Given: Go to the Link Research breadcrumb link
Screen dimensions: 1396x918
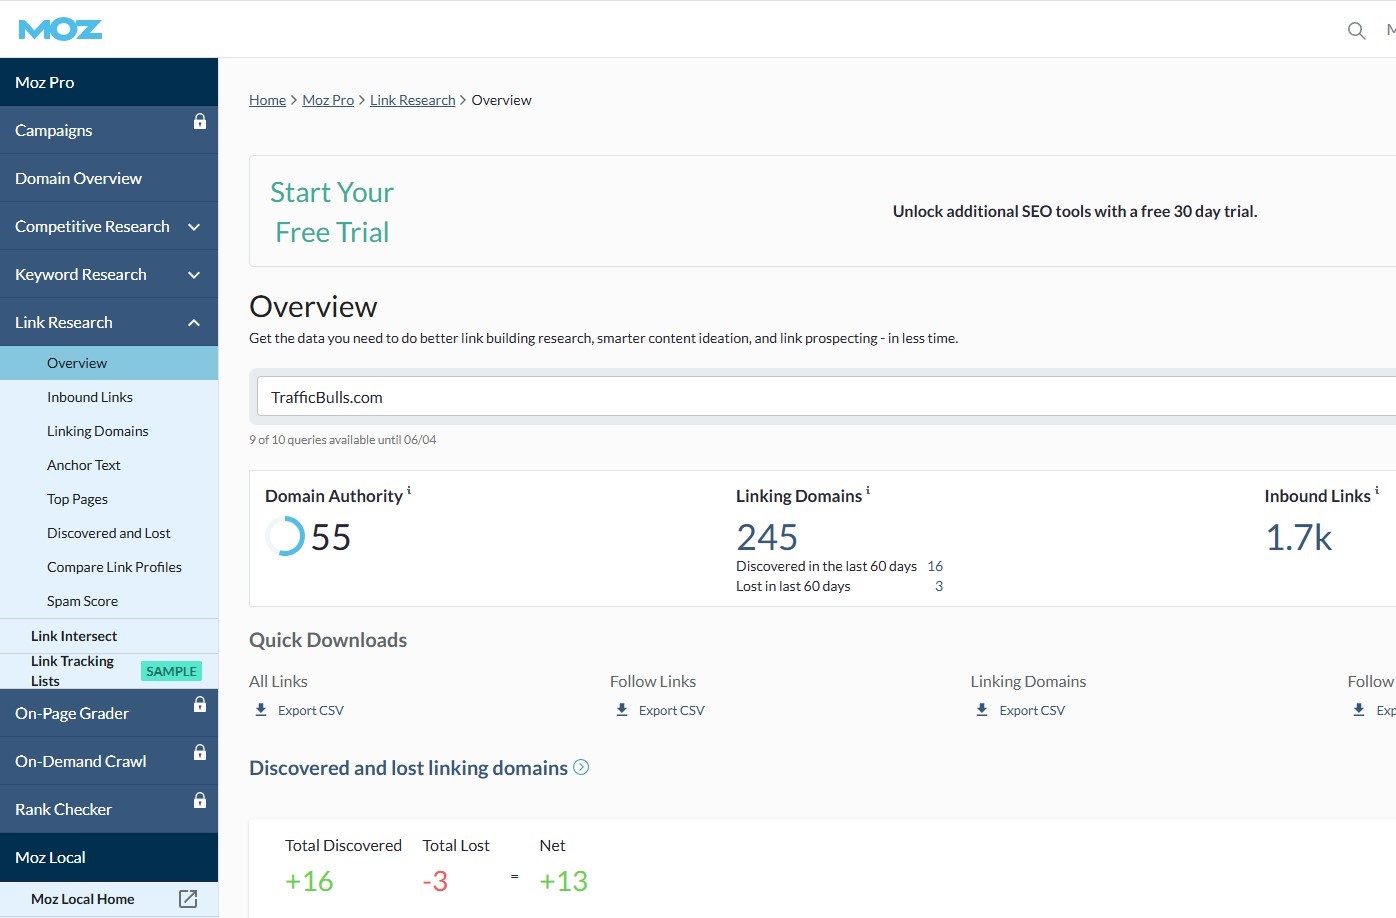Looking at the screenshot, I should pos(412,100).
